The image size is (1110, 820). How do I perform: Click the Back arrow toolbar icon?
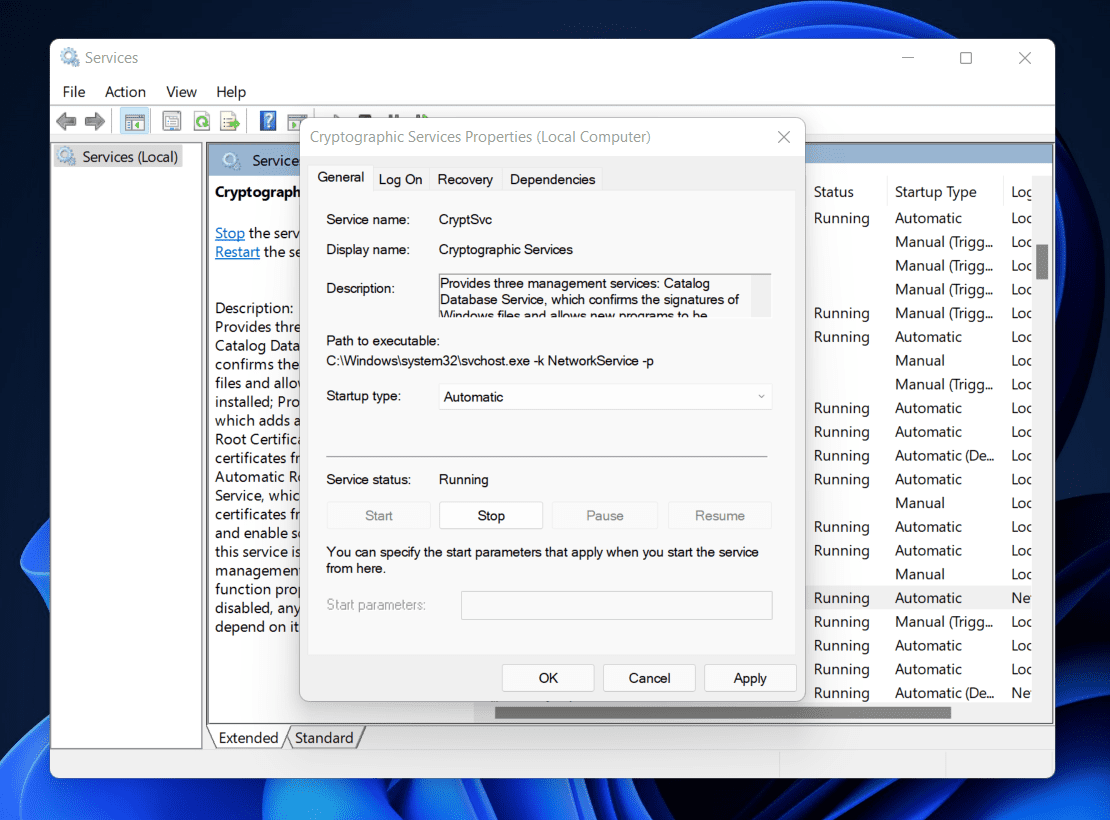pyautogui.click(x=66, y=121)
